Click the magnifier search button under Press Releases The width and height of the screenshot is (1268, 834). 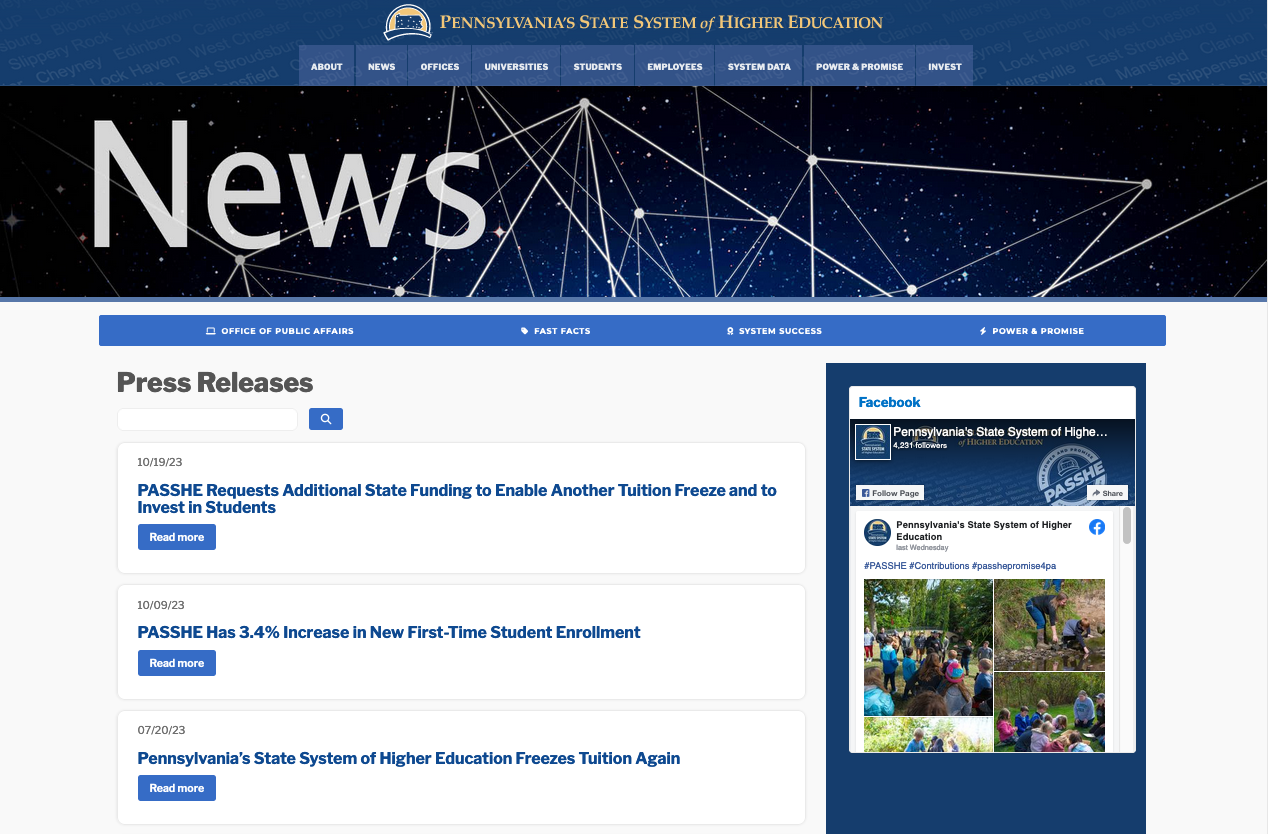[x=326, y=419]
